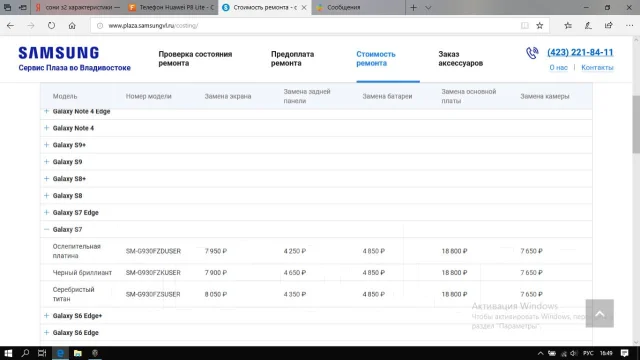Click the 7 950 ₽ screen price
Screen dimensions: 640x360
(x=216, y=251)
